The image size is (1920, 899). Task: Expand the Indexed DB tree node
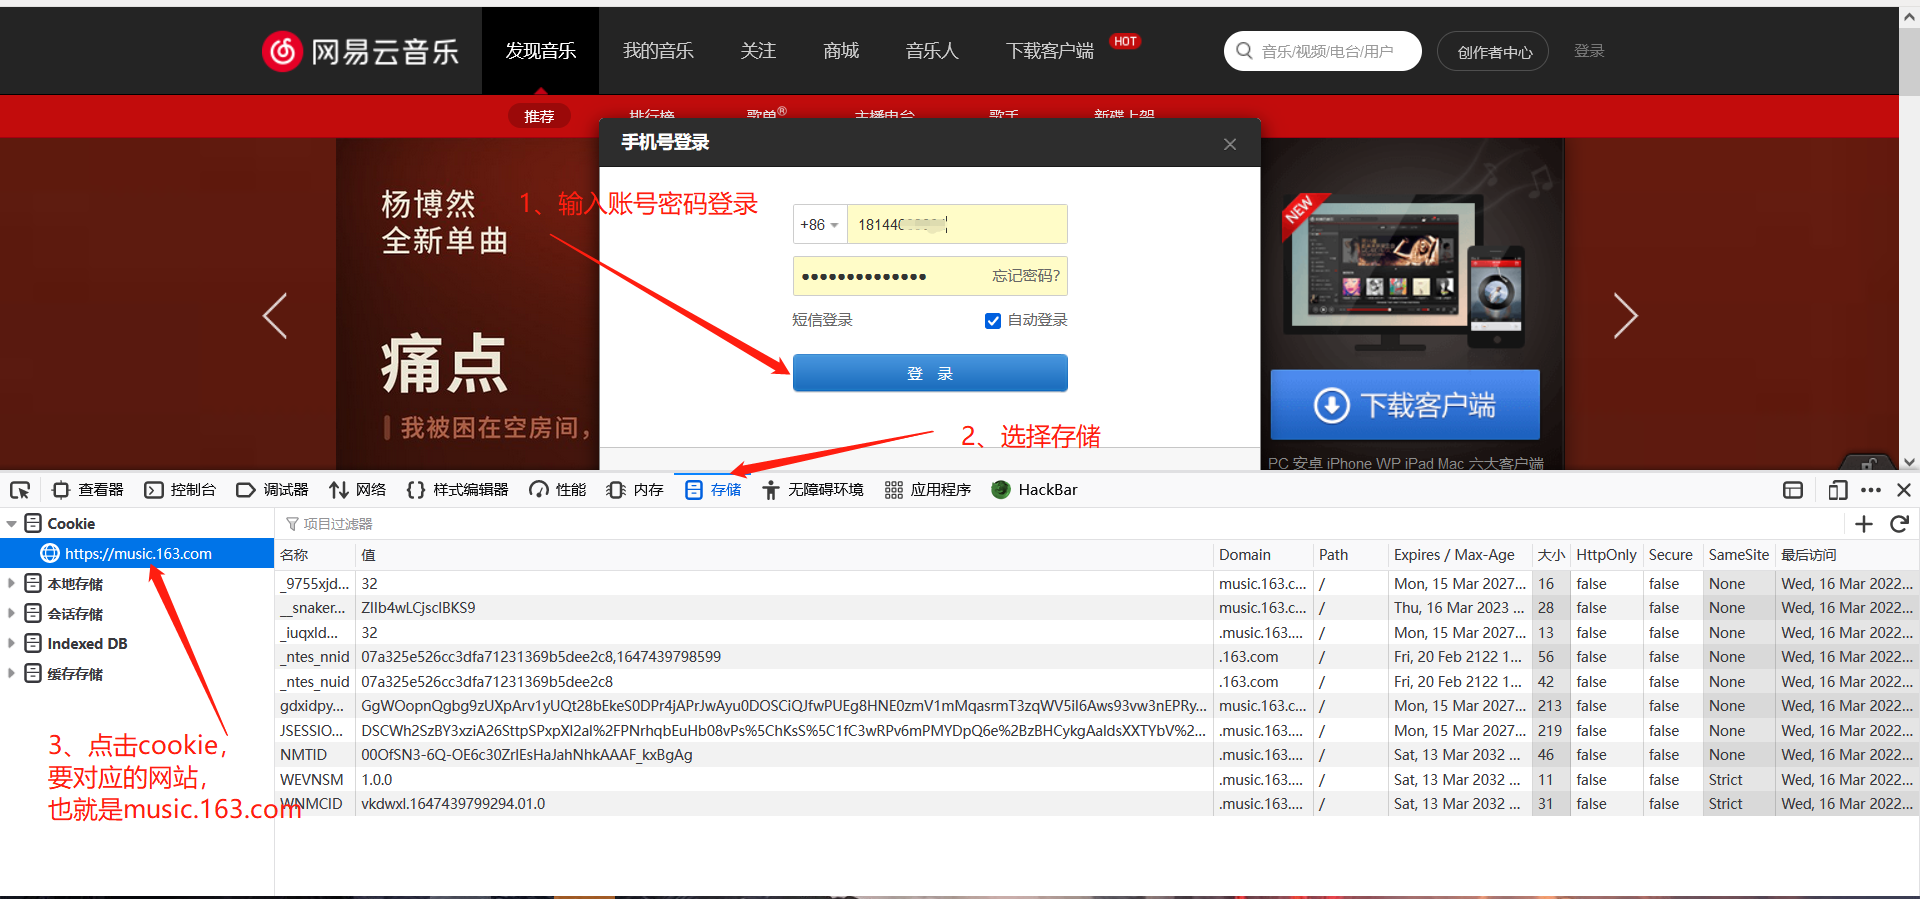click(12, 644)
